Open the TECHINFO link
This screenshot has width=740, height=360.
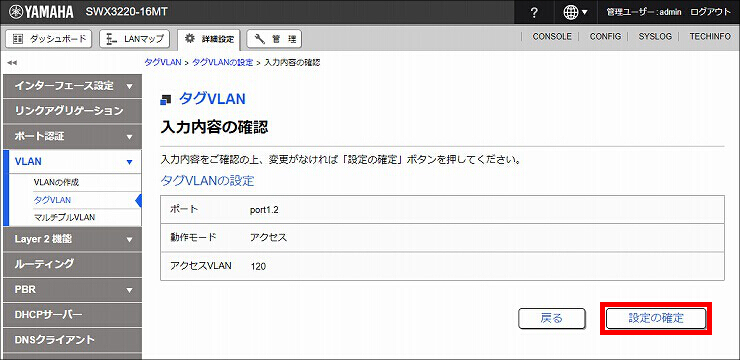pos(710,37)
